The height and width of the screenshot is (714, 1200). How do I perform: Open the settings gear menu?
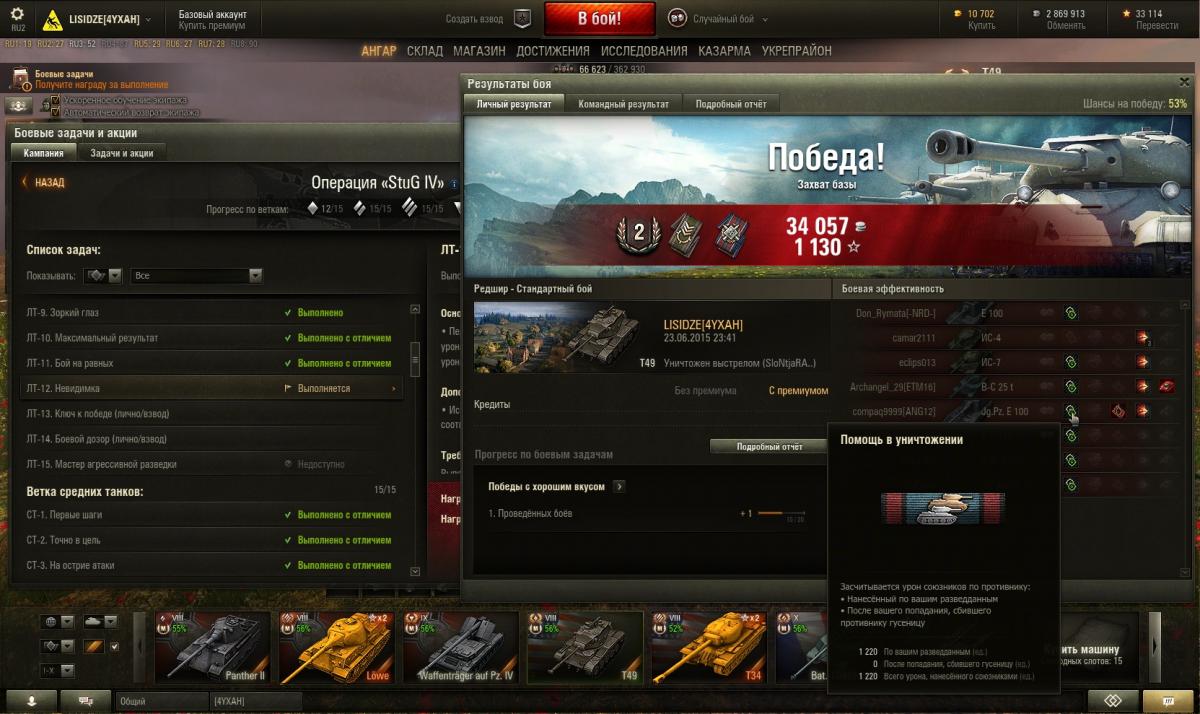tap(17, 17)
